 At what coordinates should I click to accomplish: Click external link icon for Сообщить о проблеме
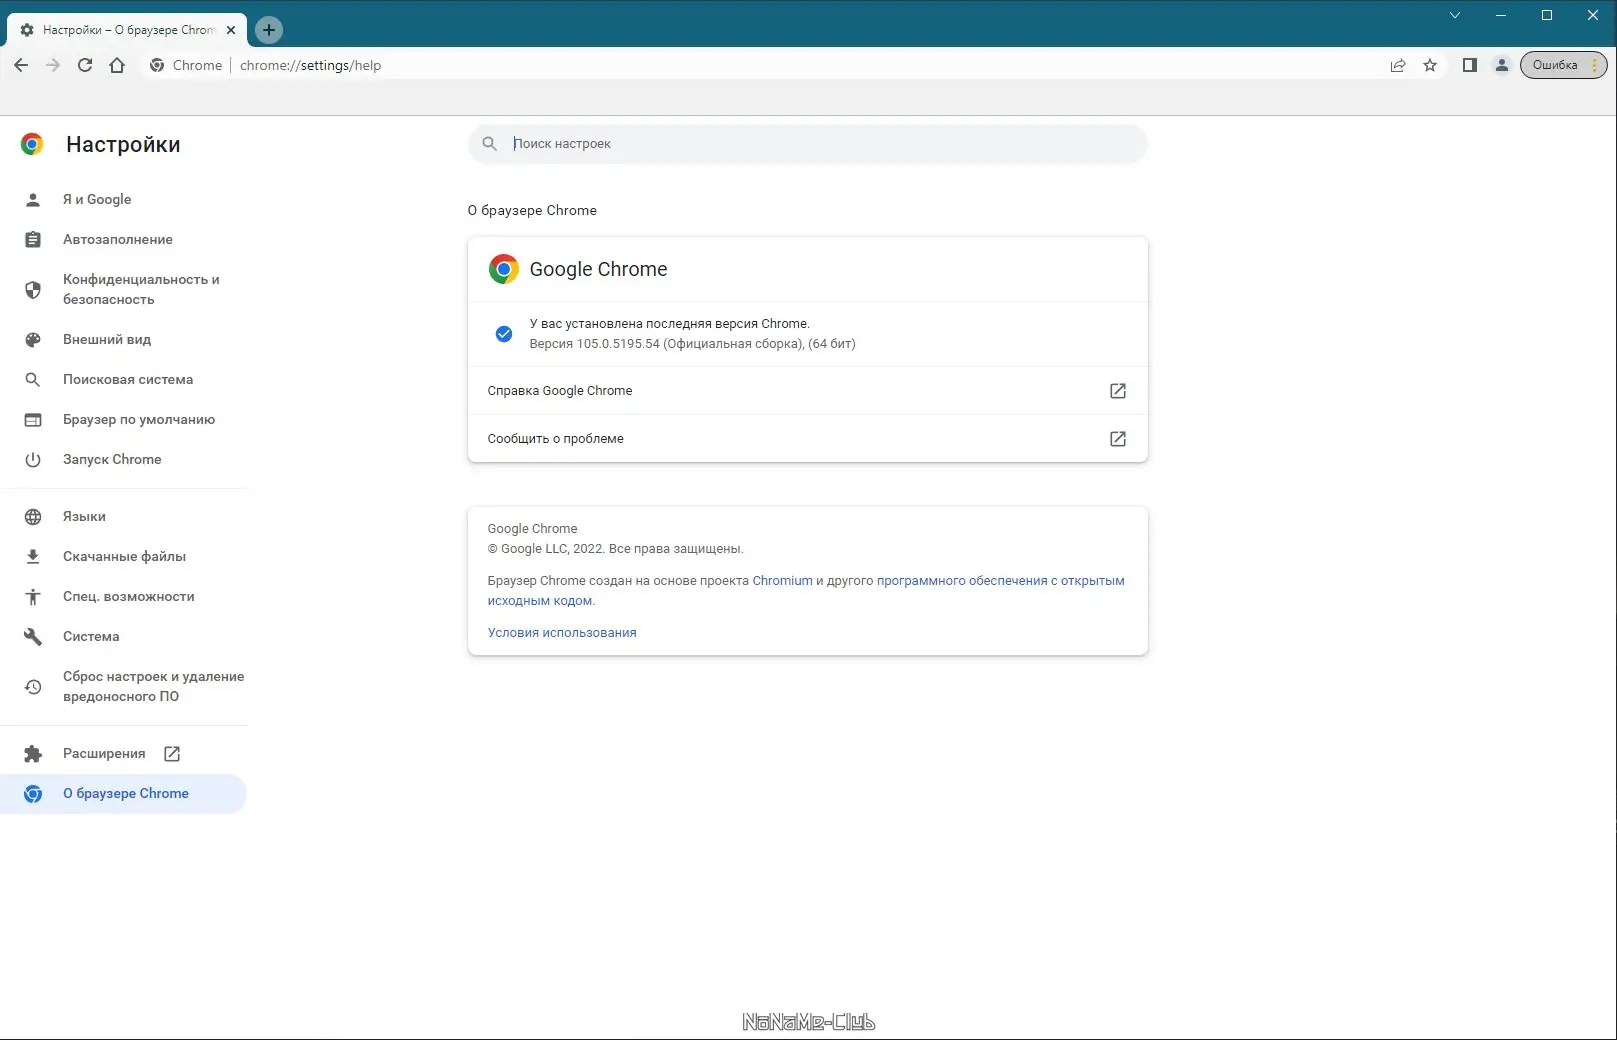click(1118, 439)
